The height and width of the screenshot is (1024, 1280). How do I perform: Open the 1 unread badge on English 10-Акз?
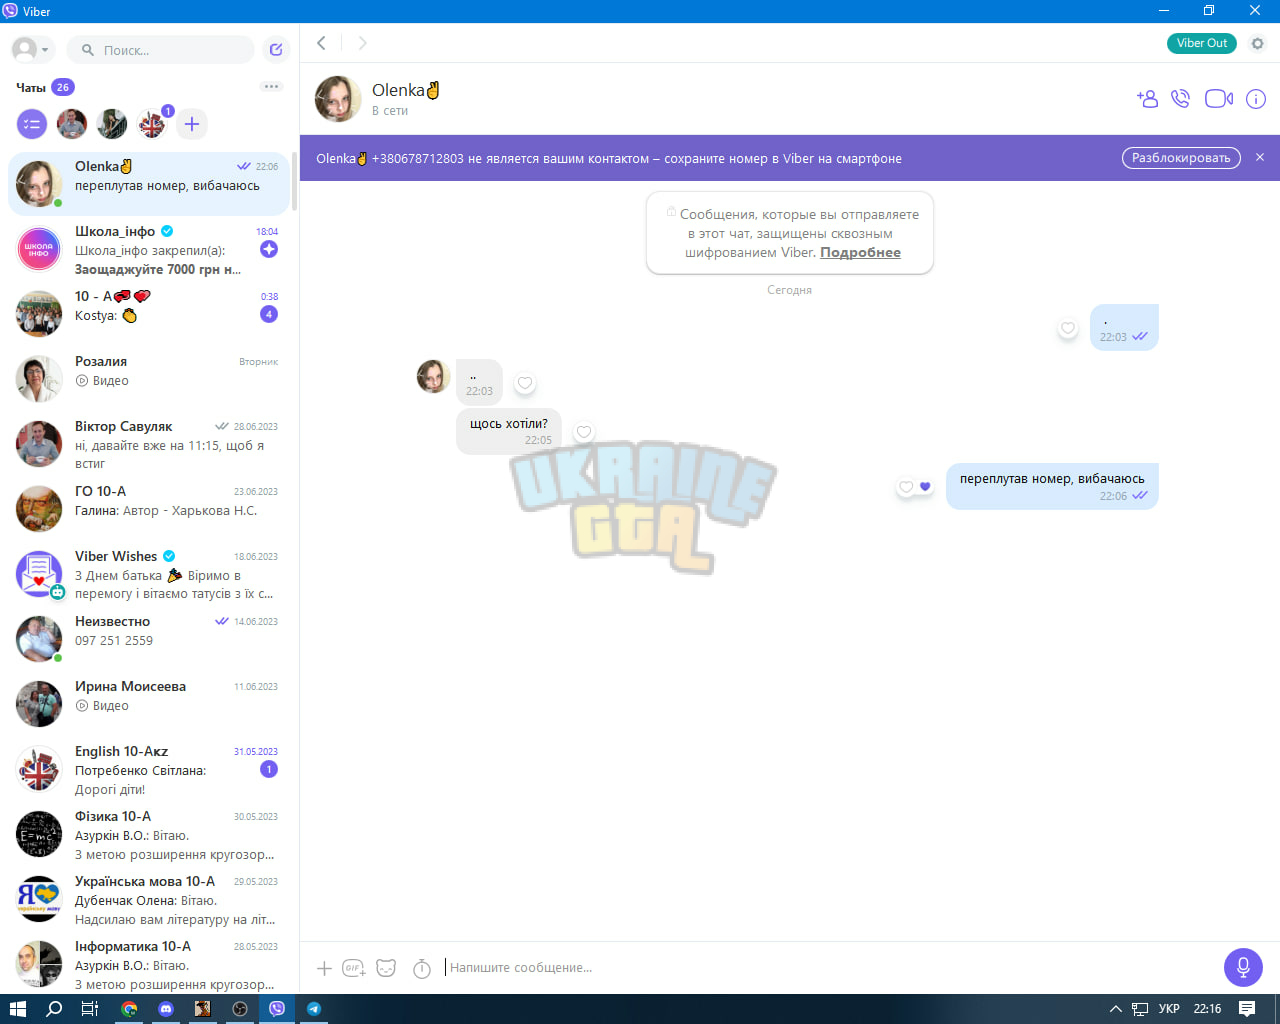(269, 769)
